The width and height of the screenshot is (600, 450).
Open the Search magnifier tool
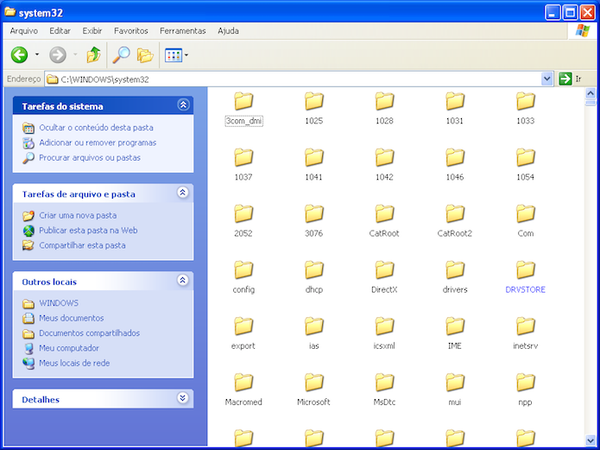tap(121, 55)
